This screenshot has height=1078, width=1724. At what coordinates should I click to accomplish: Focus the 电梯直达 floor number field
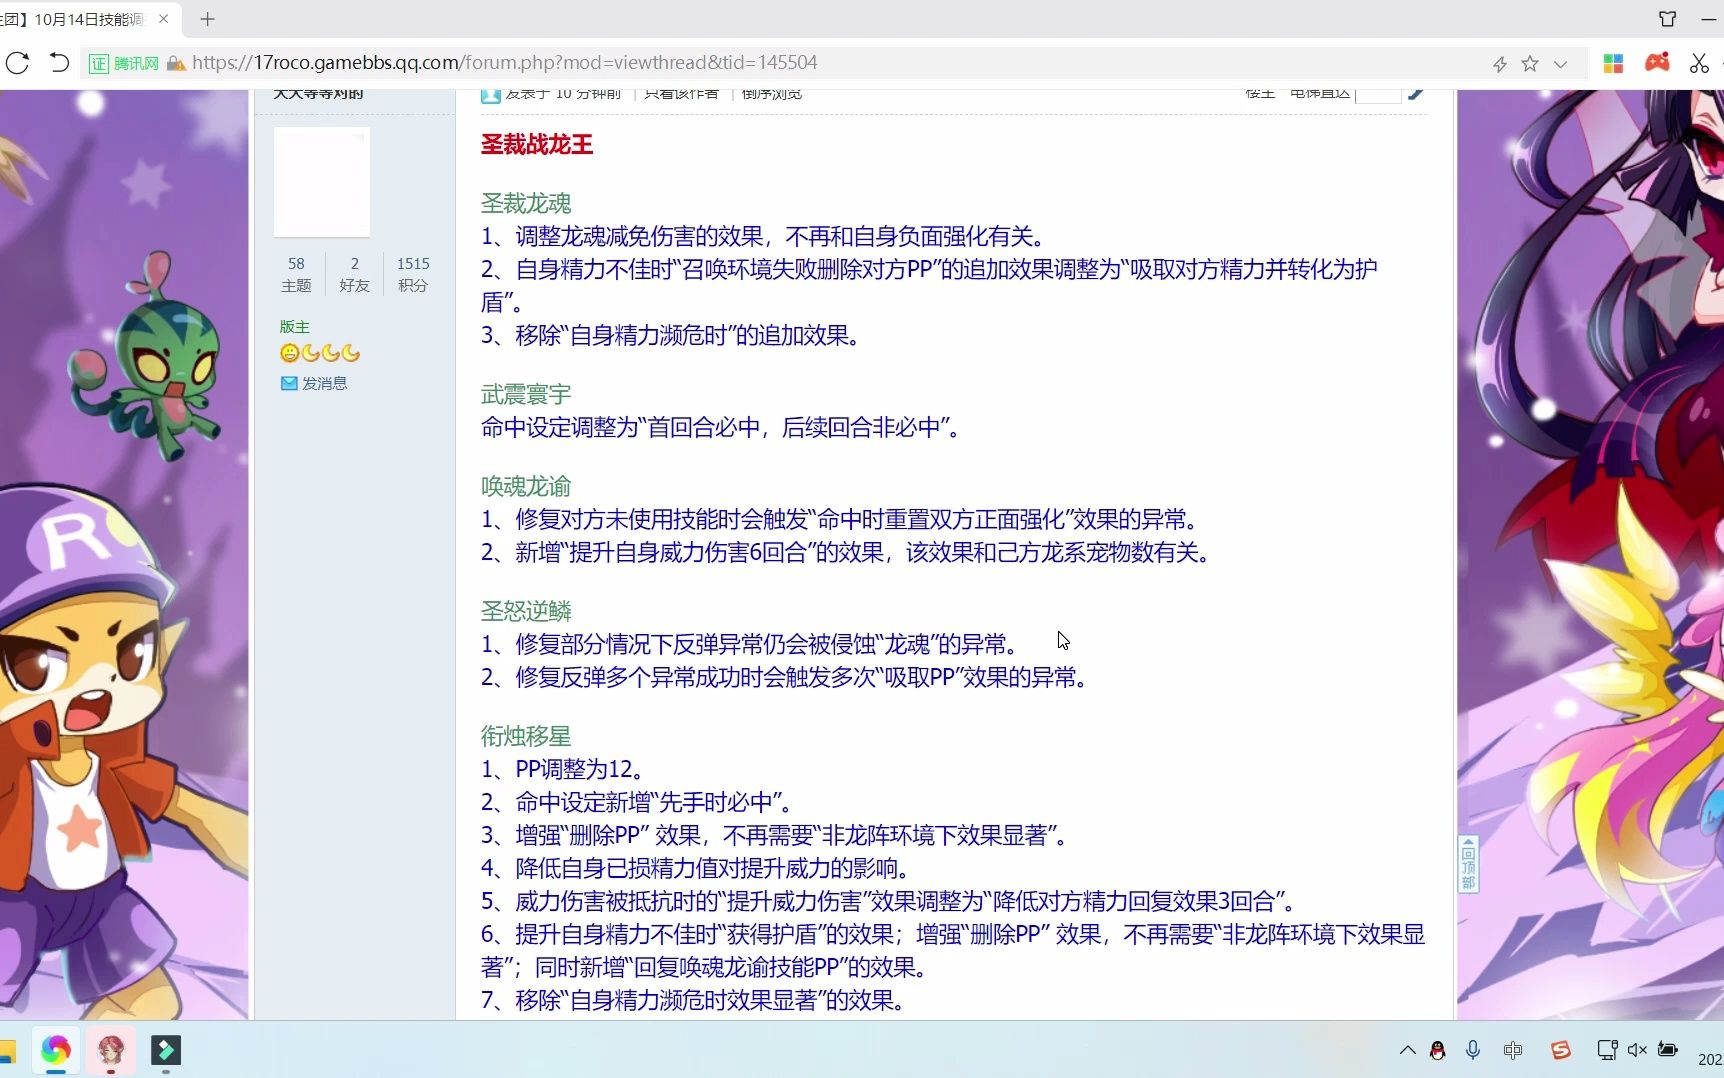[x=1378, y=94]
